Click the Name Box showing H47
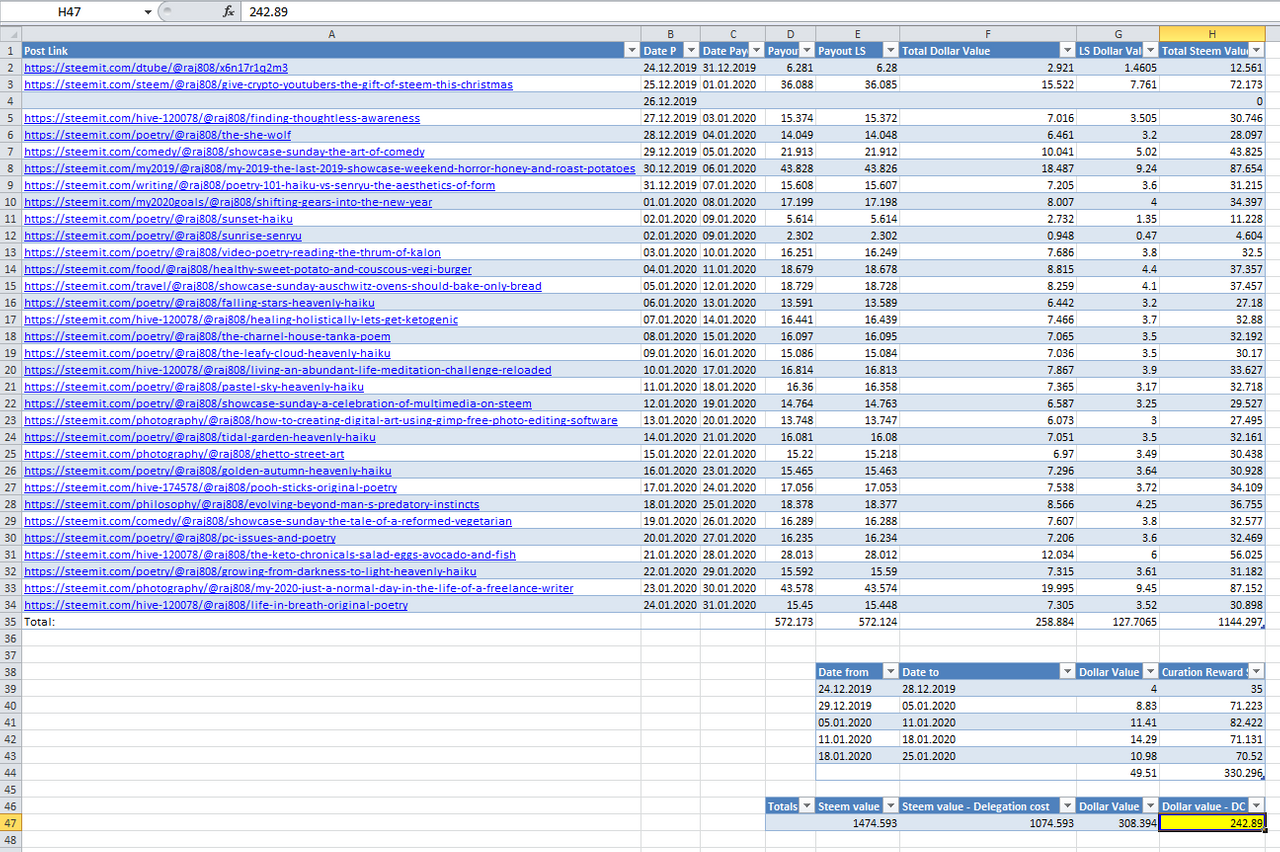The image size is (1280, 852). (x=70, y=12)
